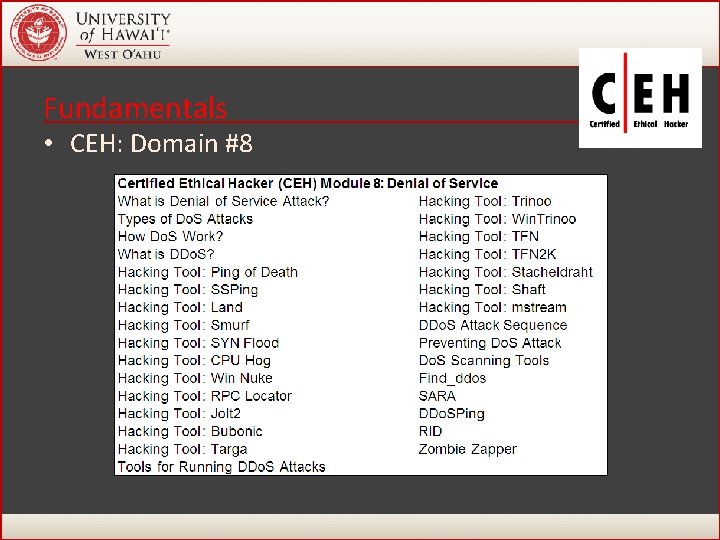Select the Fundamentals slide title
This screenshot has height=540, width=720.
135,108
